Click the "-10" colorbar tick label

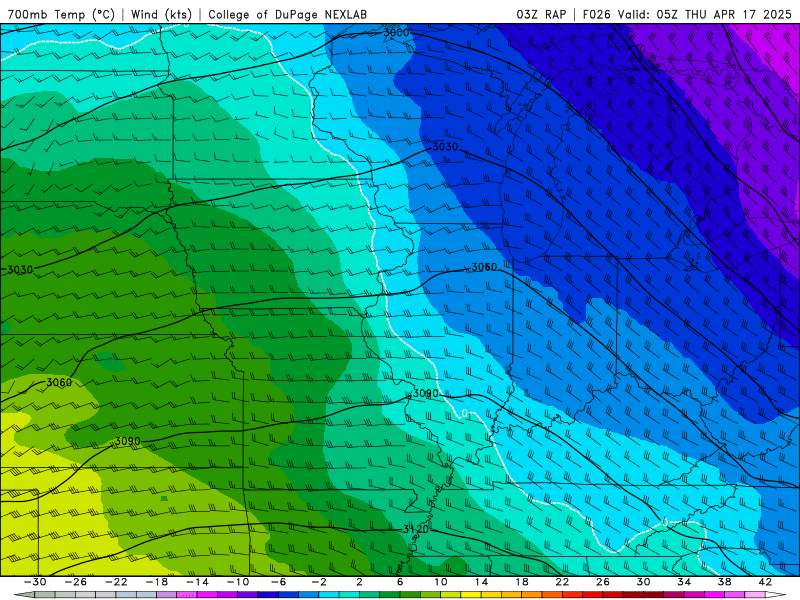238,582
